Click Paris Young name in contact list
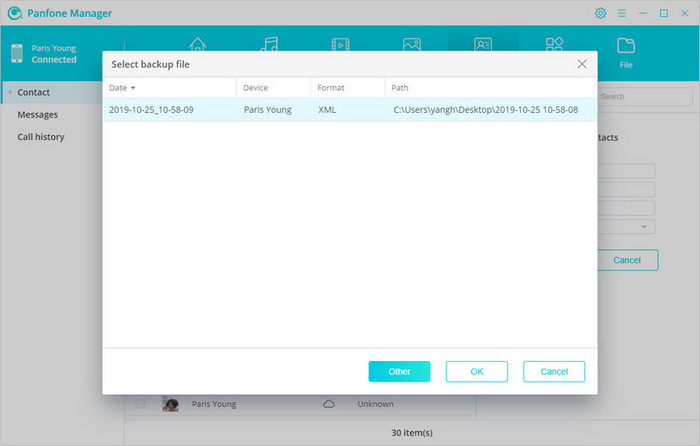Image resolution: width=700 pixels, height=446 pixels. (x=214, y=404)
